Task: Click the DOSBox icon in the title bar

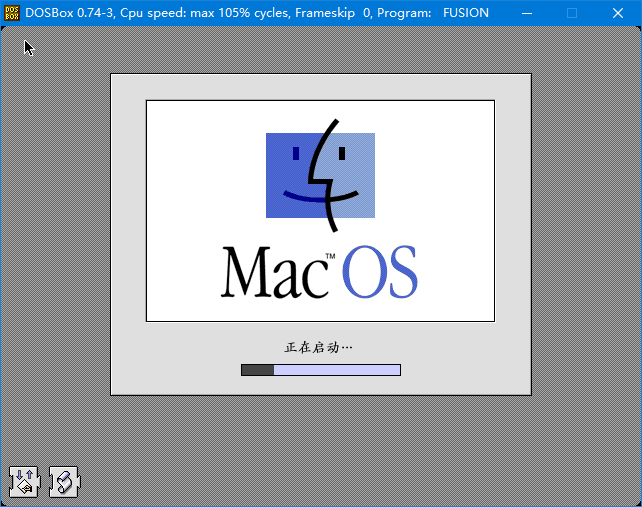Action: 12,13
